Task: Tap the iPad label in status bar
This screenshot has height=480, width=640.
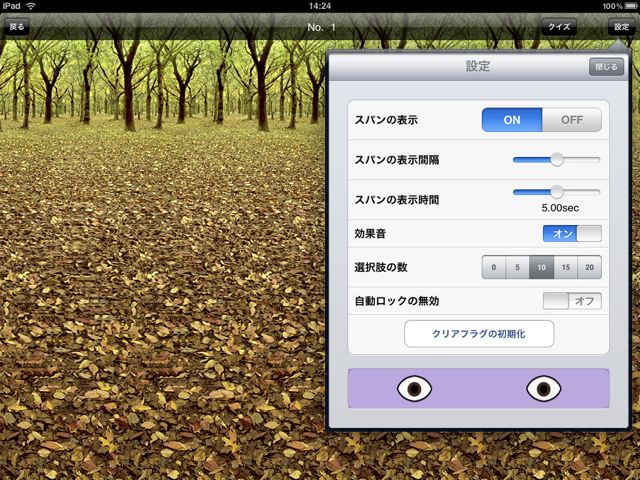Action: click(x=11, y=6)
